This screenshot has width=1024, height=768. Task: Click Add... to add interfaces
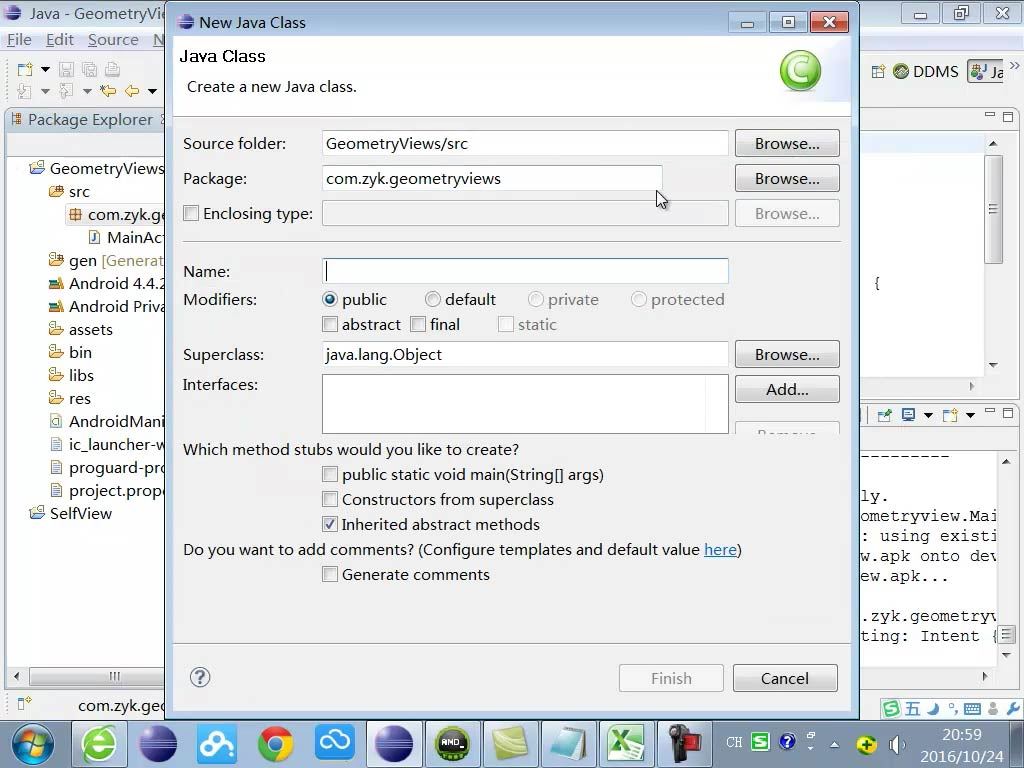coord(787,390)
